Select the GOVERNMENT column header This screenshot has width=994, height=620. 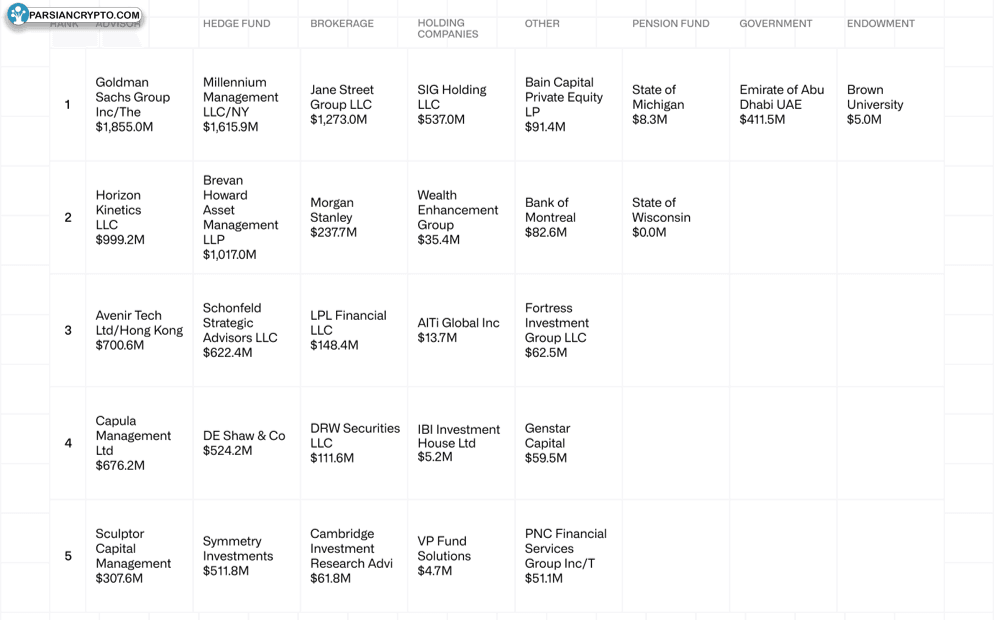[776, 24]
